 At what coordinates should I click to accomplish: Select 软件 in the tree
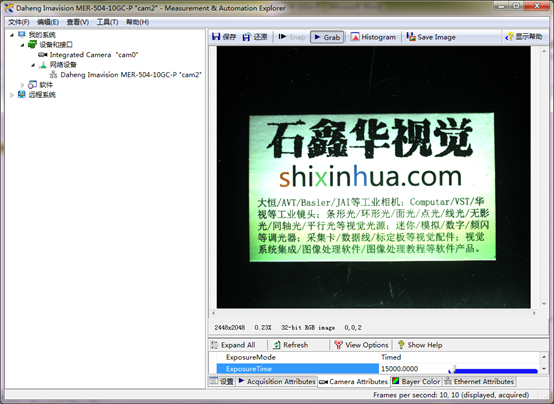(46, 85)
